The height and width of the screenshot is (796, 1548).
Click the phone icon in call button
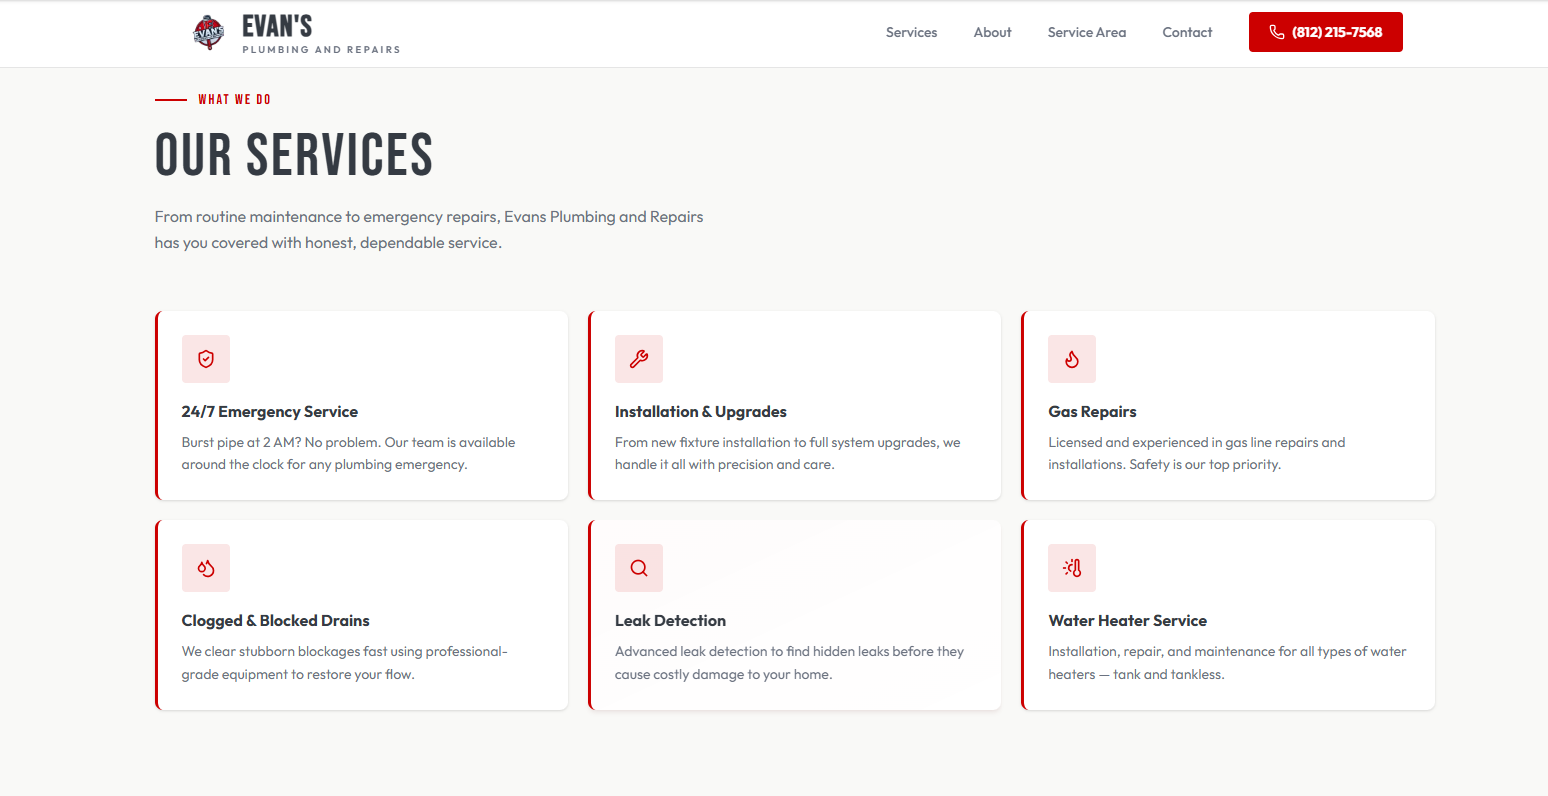tap(1277, 32)
